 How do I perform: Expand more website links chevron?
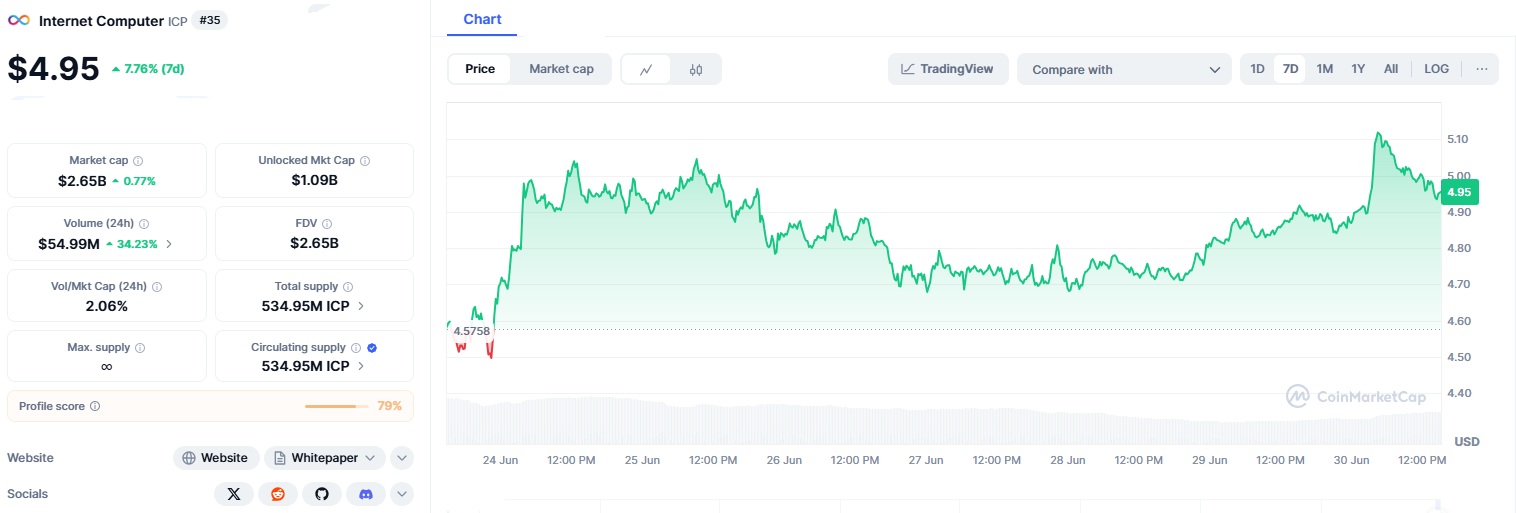click(x=402, y=458)
